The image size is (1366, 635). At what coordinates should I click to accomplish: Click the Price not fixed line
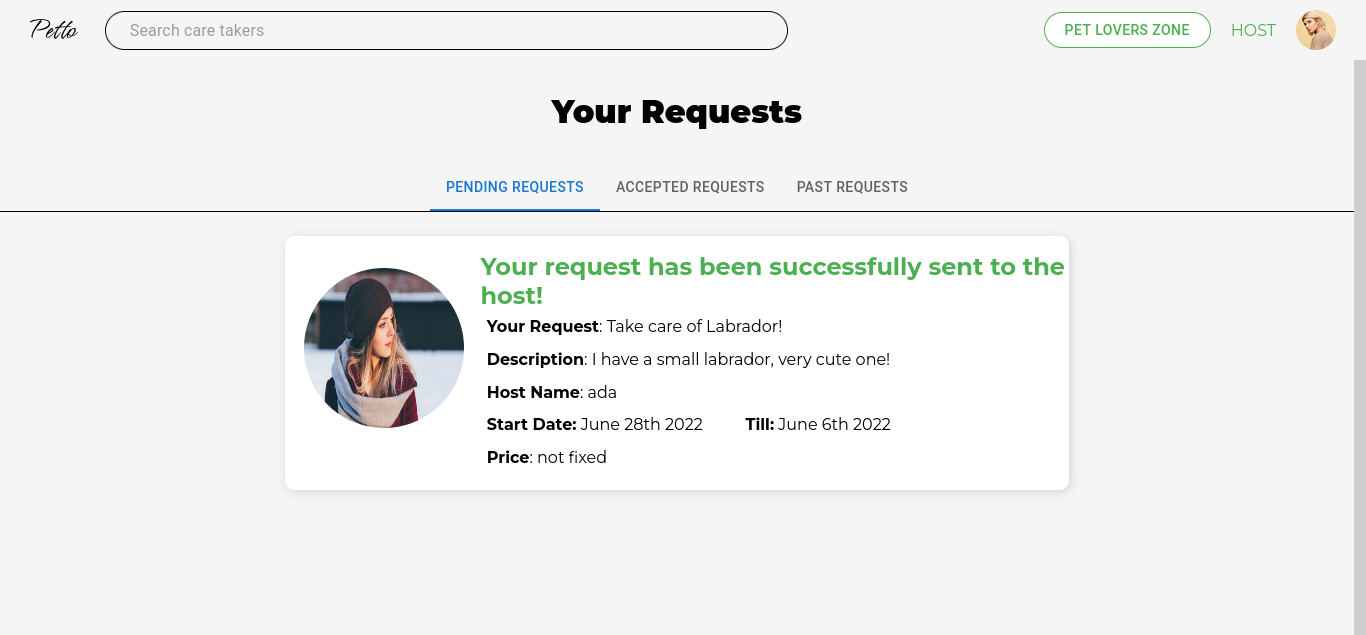(x=547, y=457)
